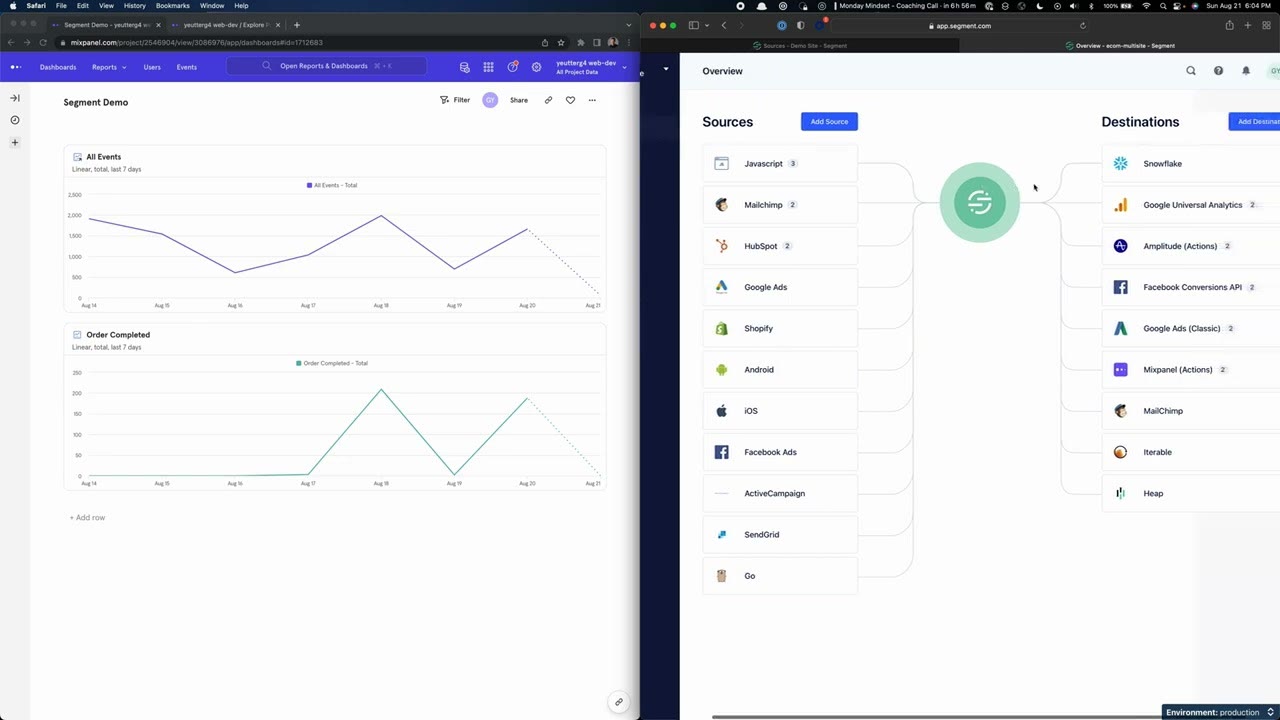Open the Mixpanel (Actions) destination
1280x720 pixels.
tap(1191, 370)
